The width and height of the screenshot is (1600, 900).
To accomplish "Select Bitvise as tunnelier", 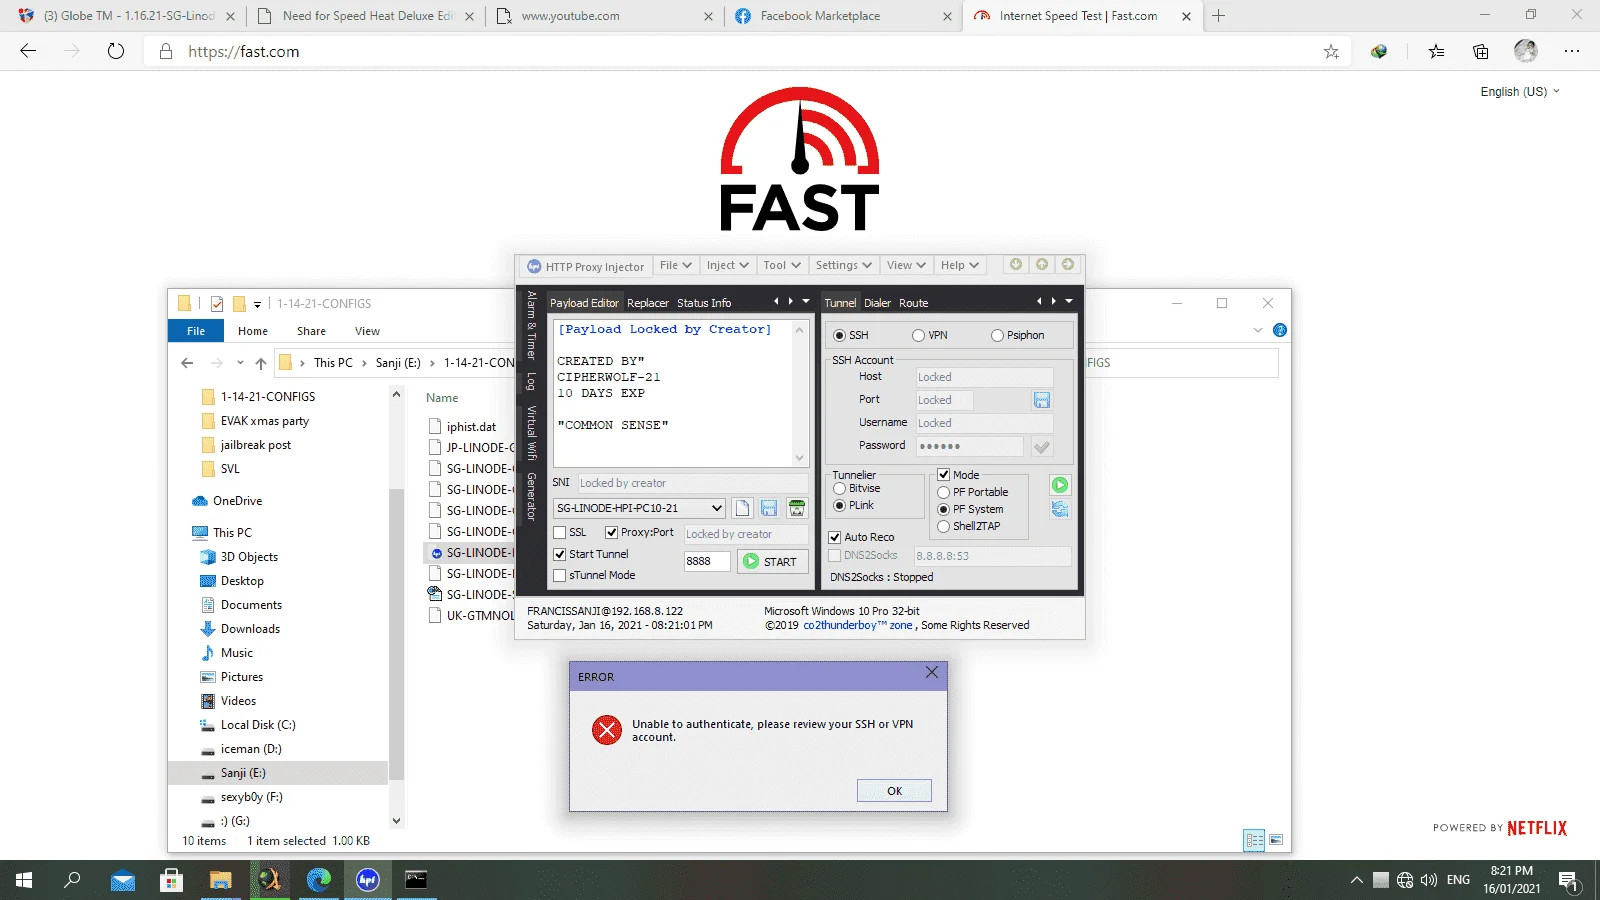I will click(840, 489).
